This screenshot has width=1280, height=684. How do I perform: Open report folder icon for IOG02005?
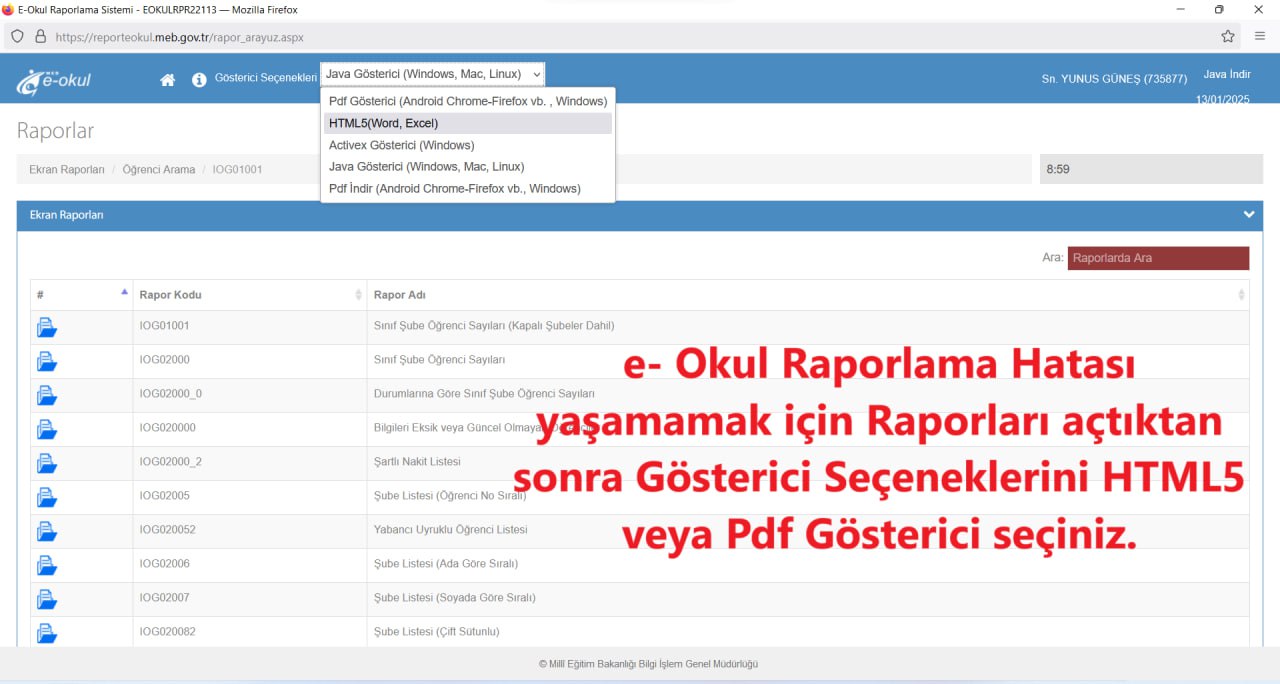coord(47,497)
